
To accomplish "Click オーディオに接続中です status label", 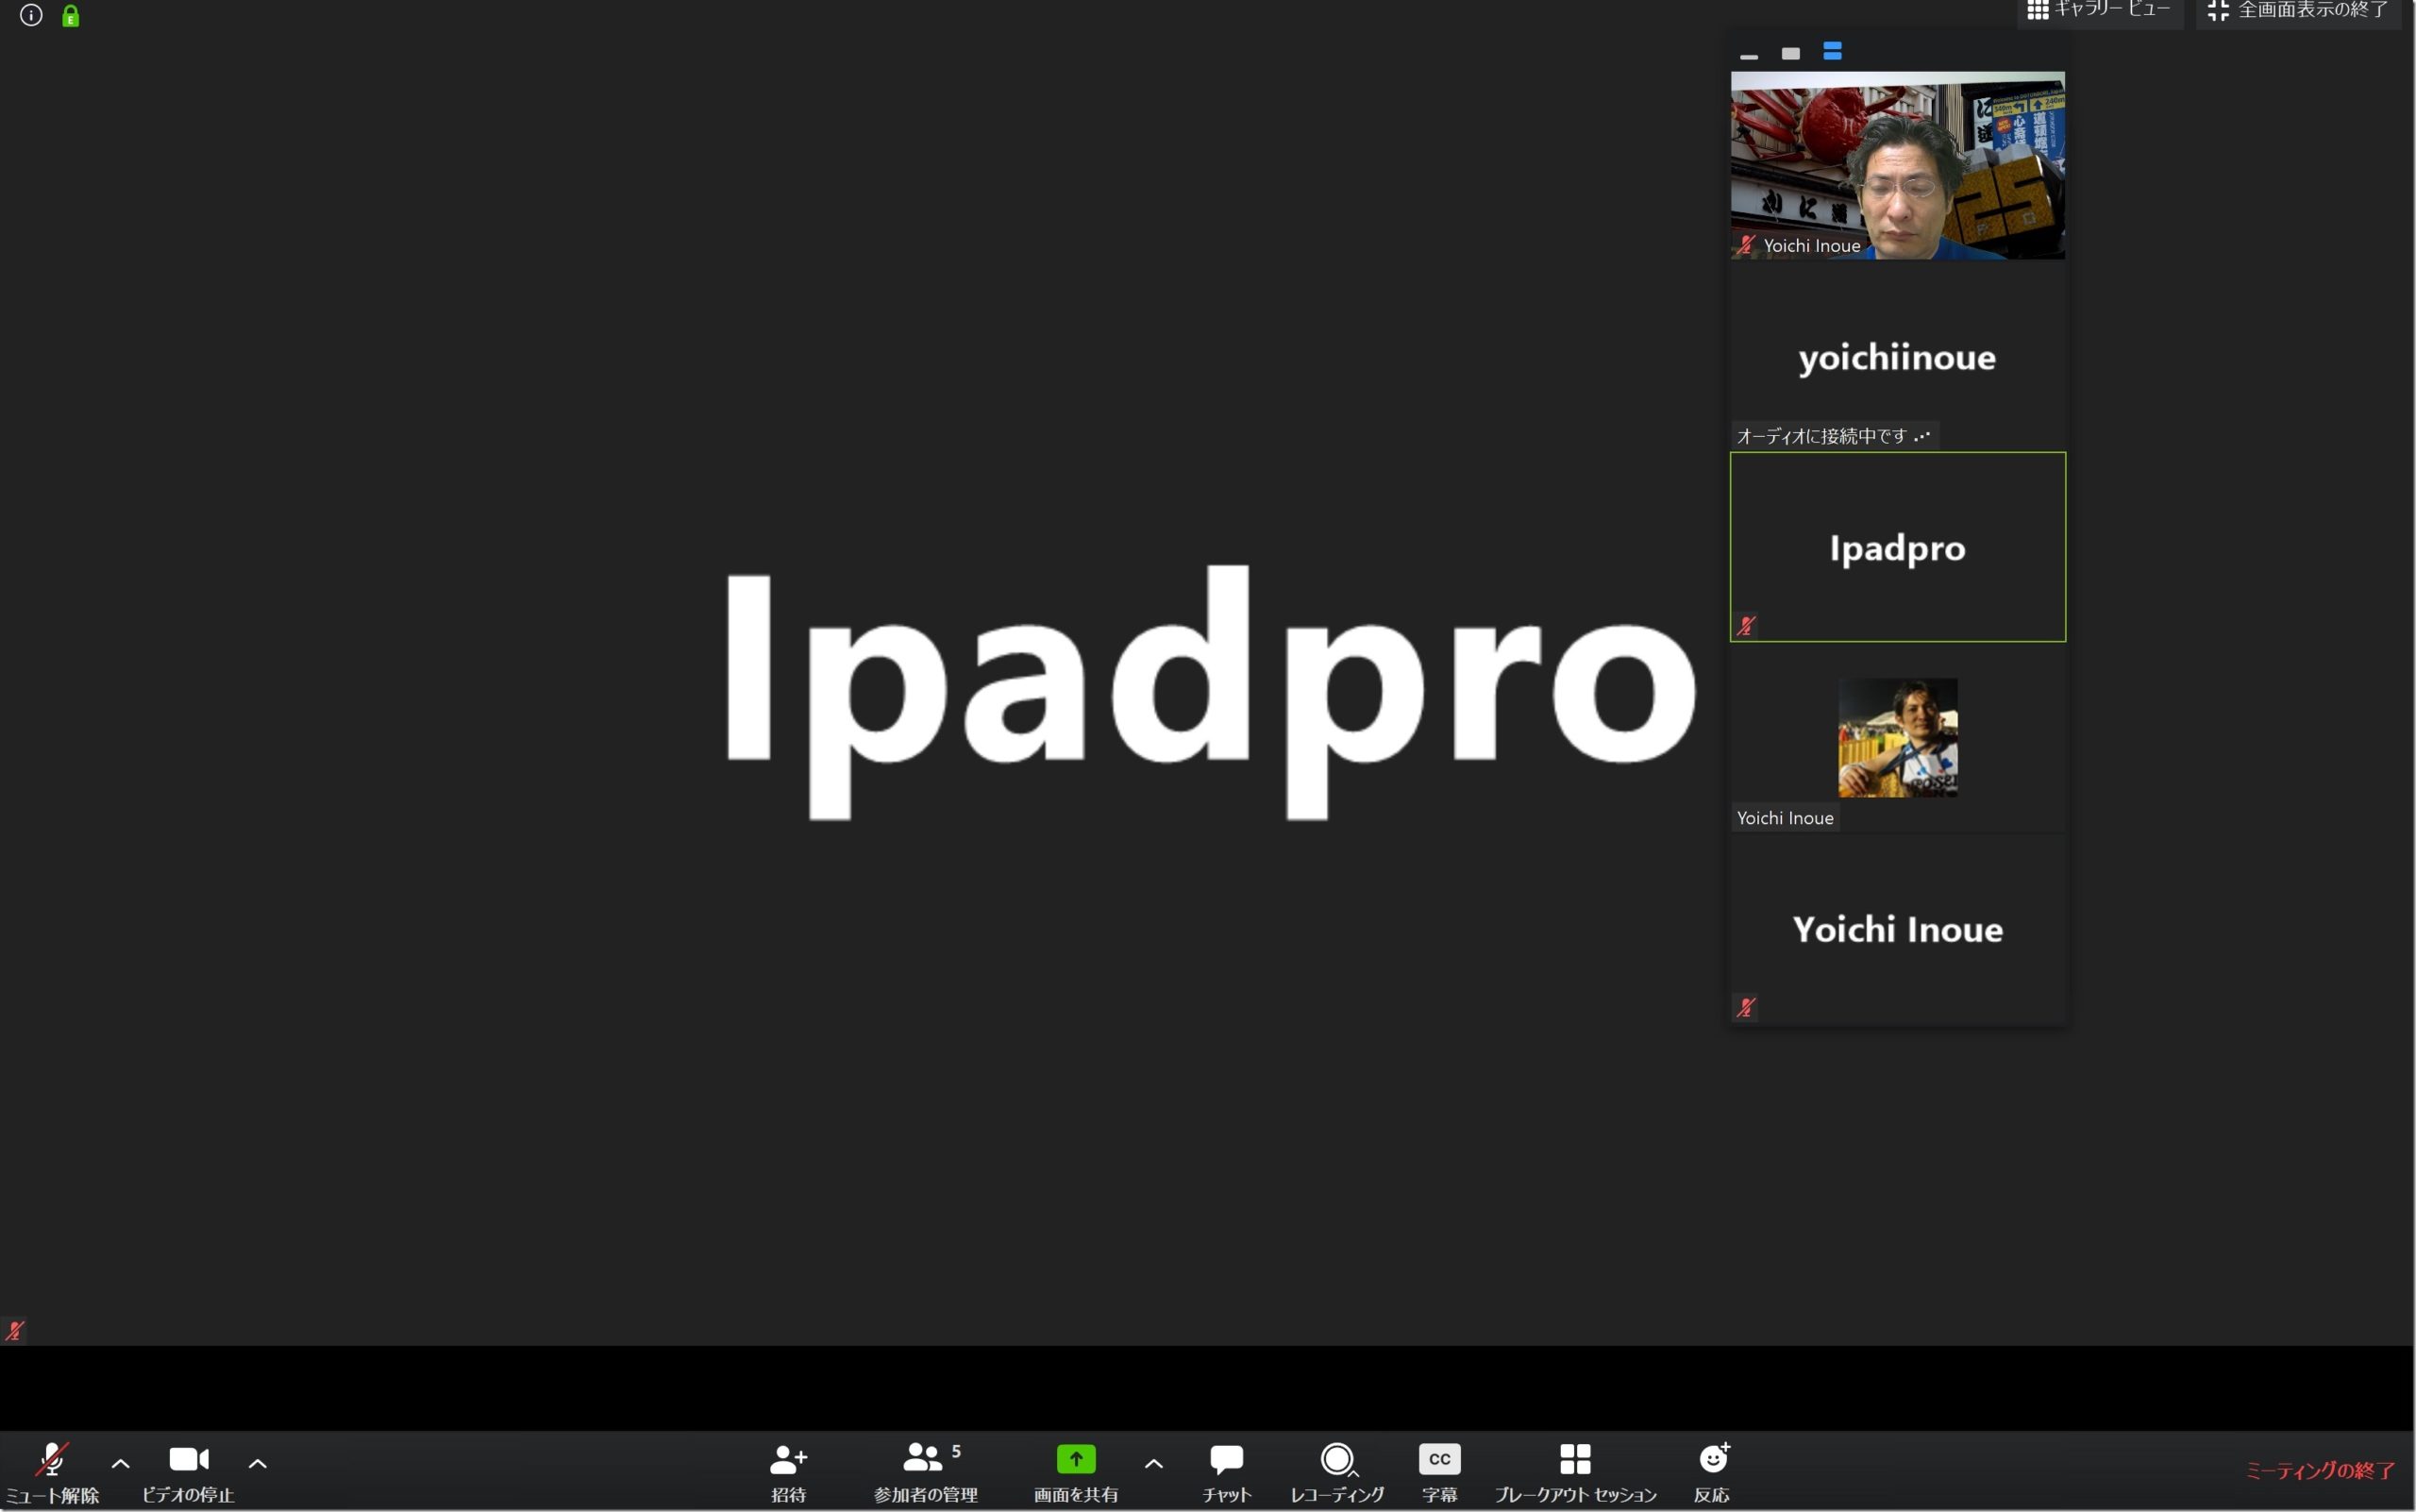I will (x=1834, y=436).
